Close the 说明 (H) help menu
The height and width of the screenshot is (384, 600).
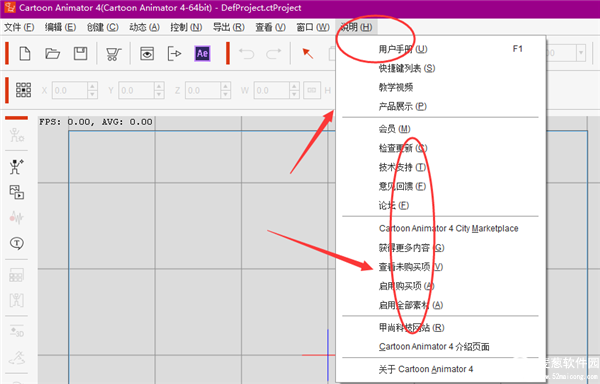[x=356, y=27]
